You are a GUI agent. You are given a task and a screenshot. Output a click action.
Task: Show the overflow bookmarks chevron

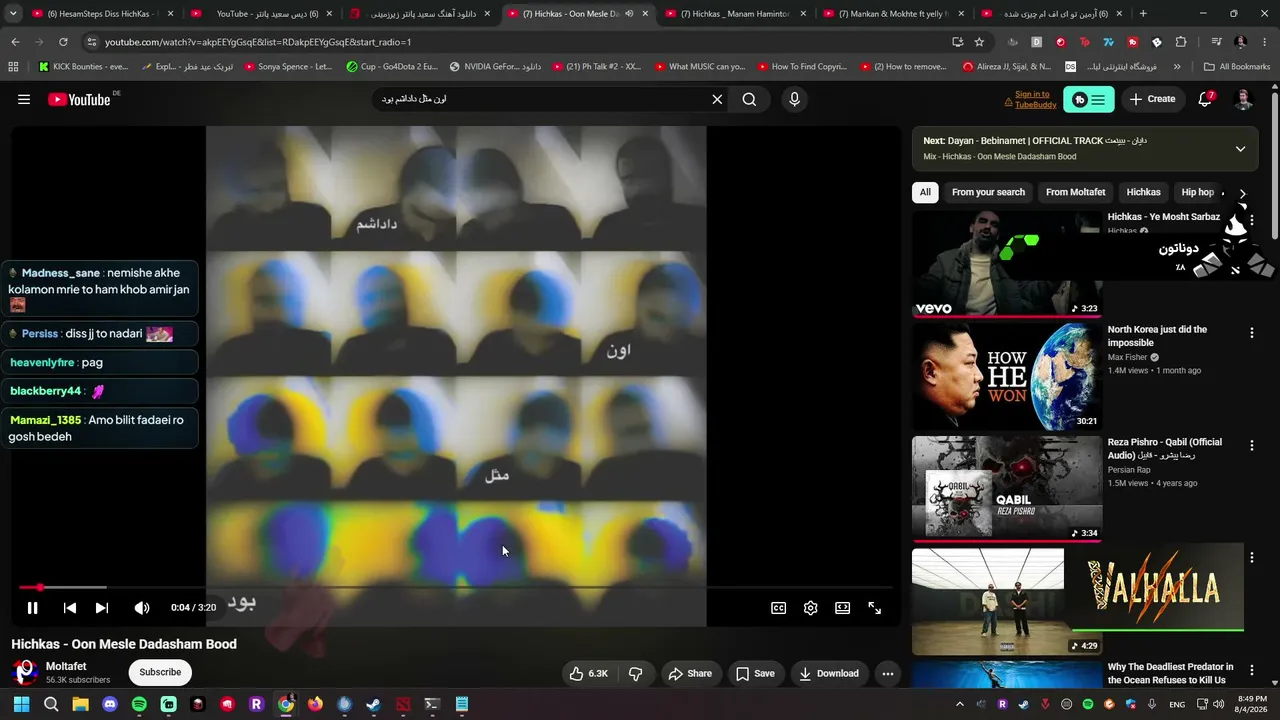click(x=1177, y=67)
